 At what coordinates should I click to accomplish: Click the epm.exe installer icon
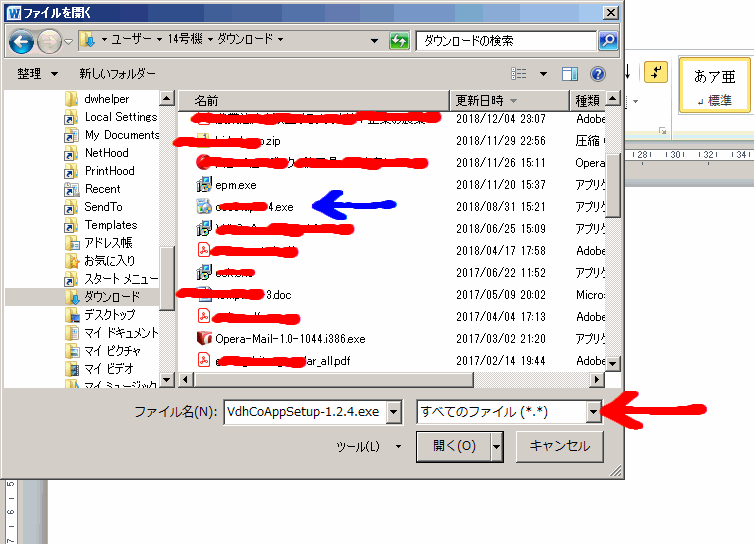point(204,185)
